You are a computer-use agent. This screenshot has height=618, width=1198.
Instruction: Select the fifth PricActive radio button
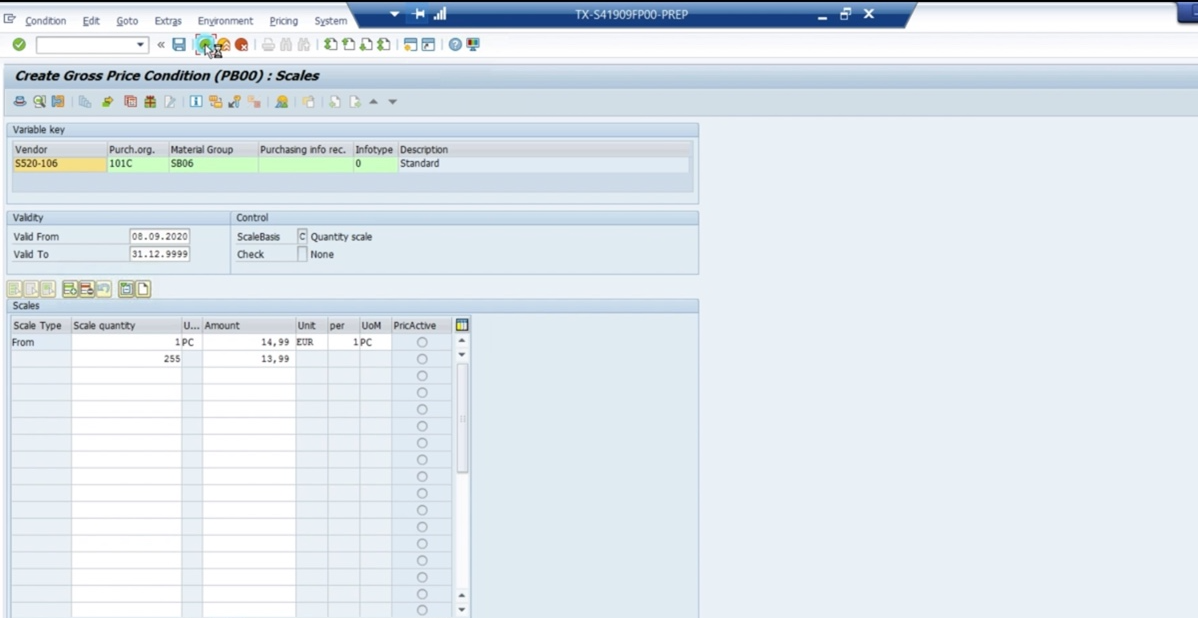coord(422,409)
